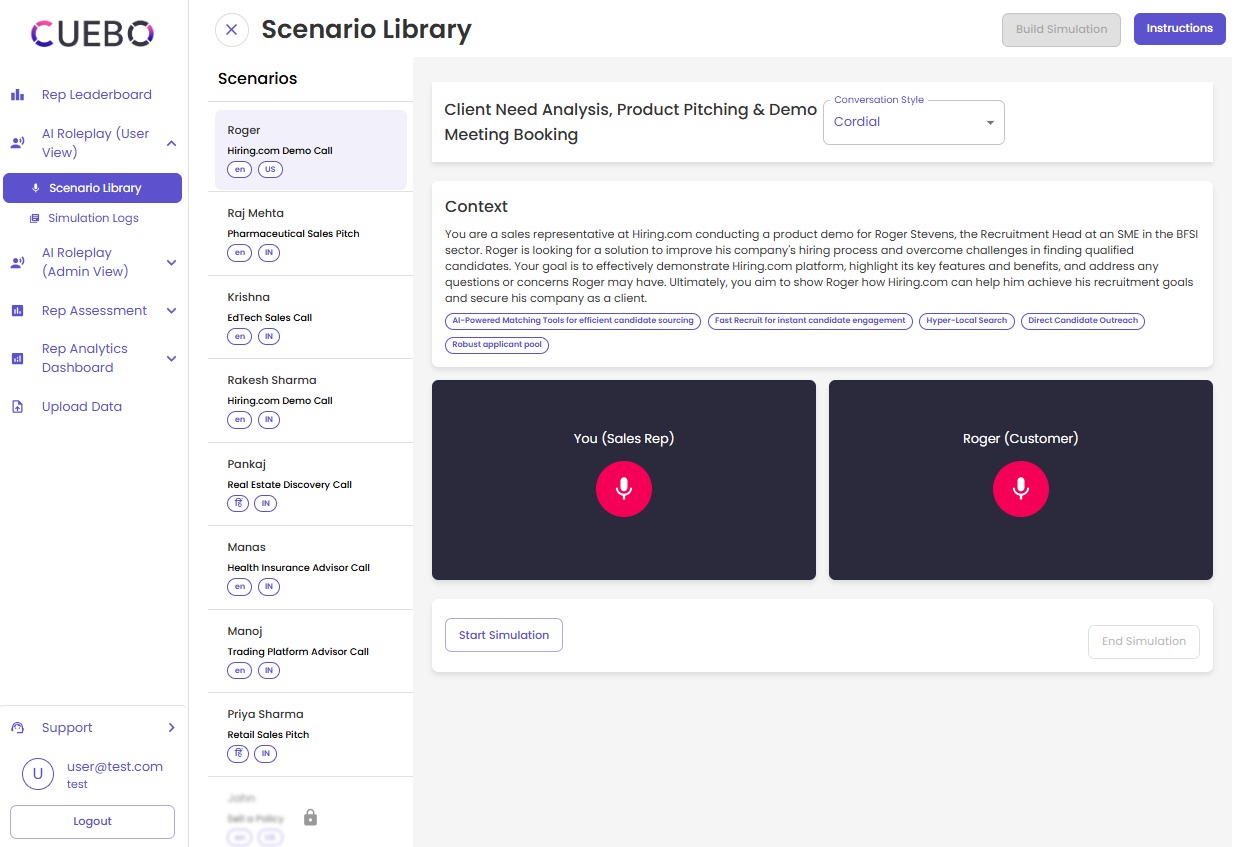Click the Simulation Logs icon

[x=35, y=218]
